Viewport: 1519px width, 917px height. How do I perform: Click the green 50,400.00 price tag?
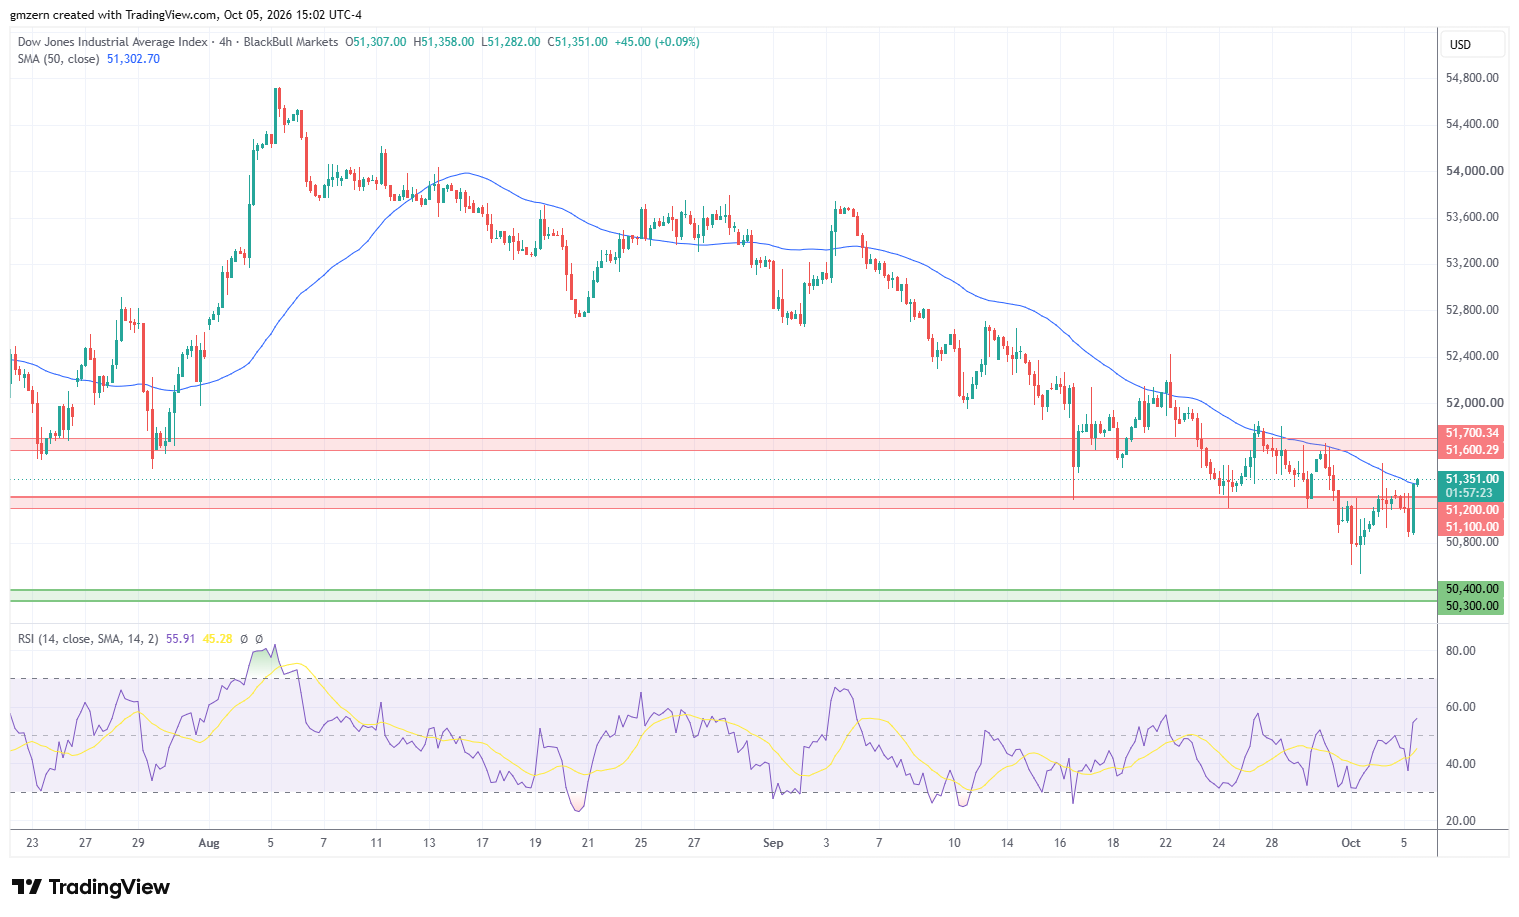tap(1472, 589)
